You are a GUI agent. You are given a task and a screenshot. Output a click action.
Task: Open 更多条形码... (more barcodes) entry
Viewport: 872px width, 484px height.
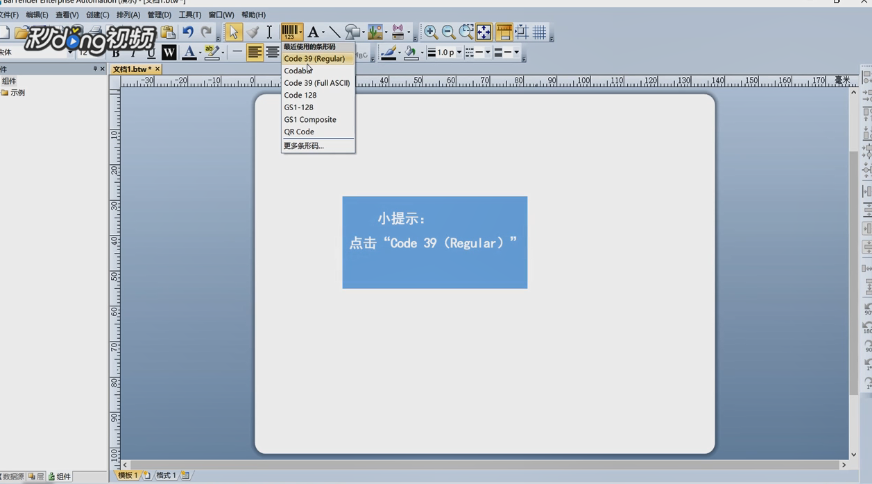coord(318,146)
